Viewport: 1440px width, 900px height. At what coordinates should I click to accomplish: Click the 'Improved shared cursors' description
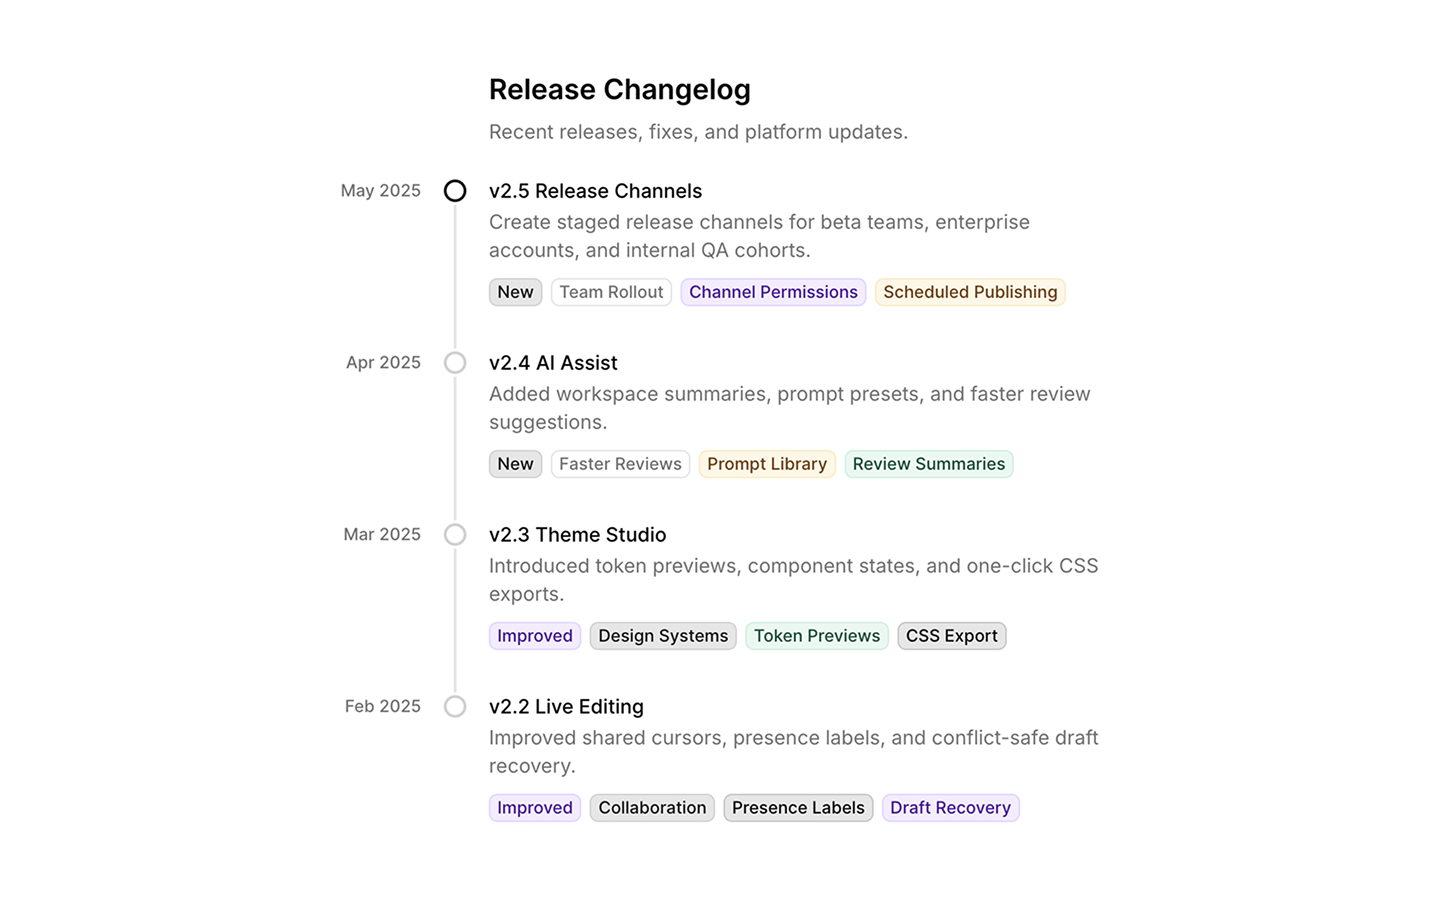click(x=794, y=752)
